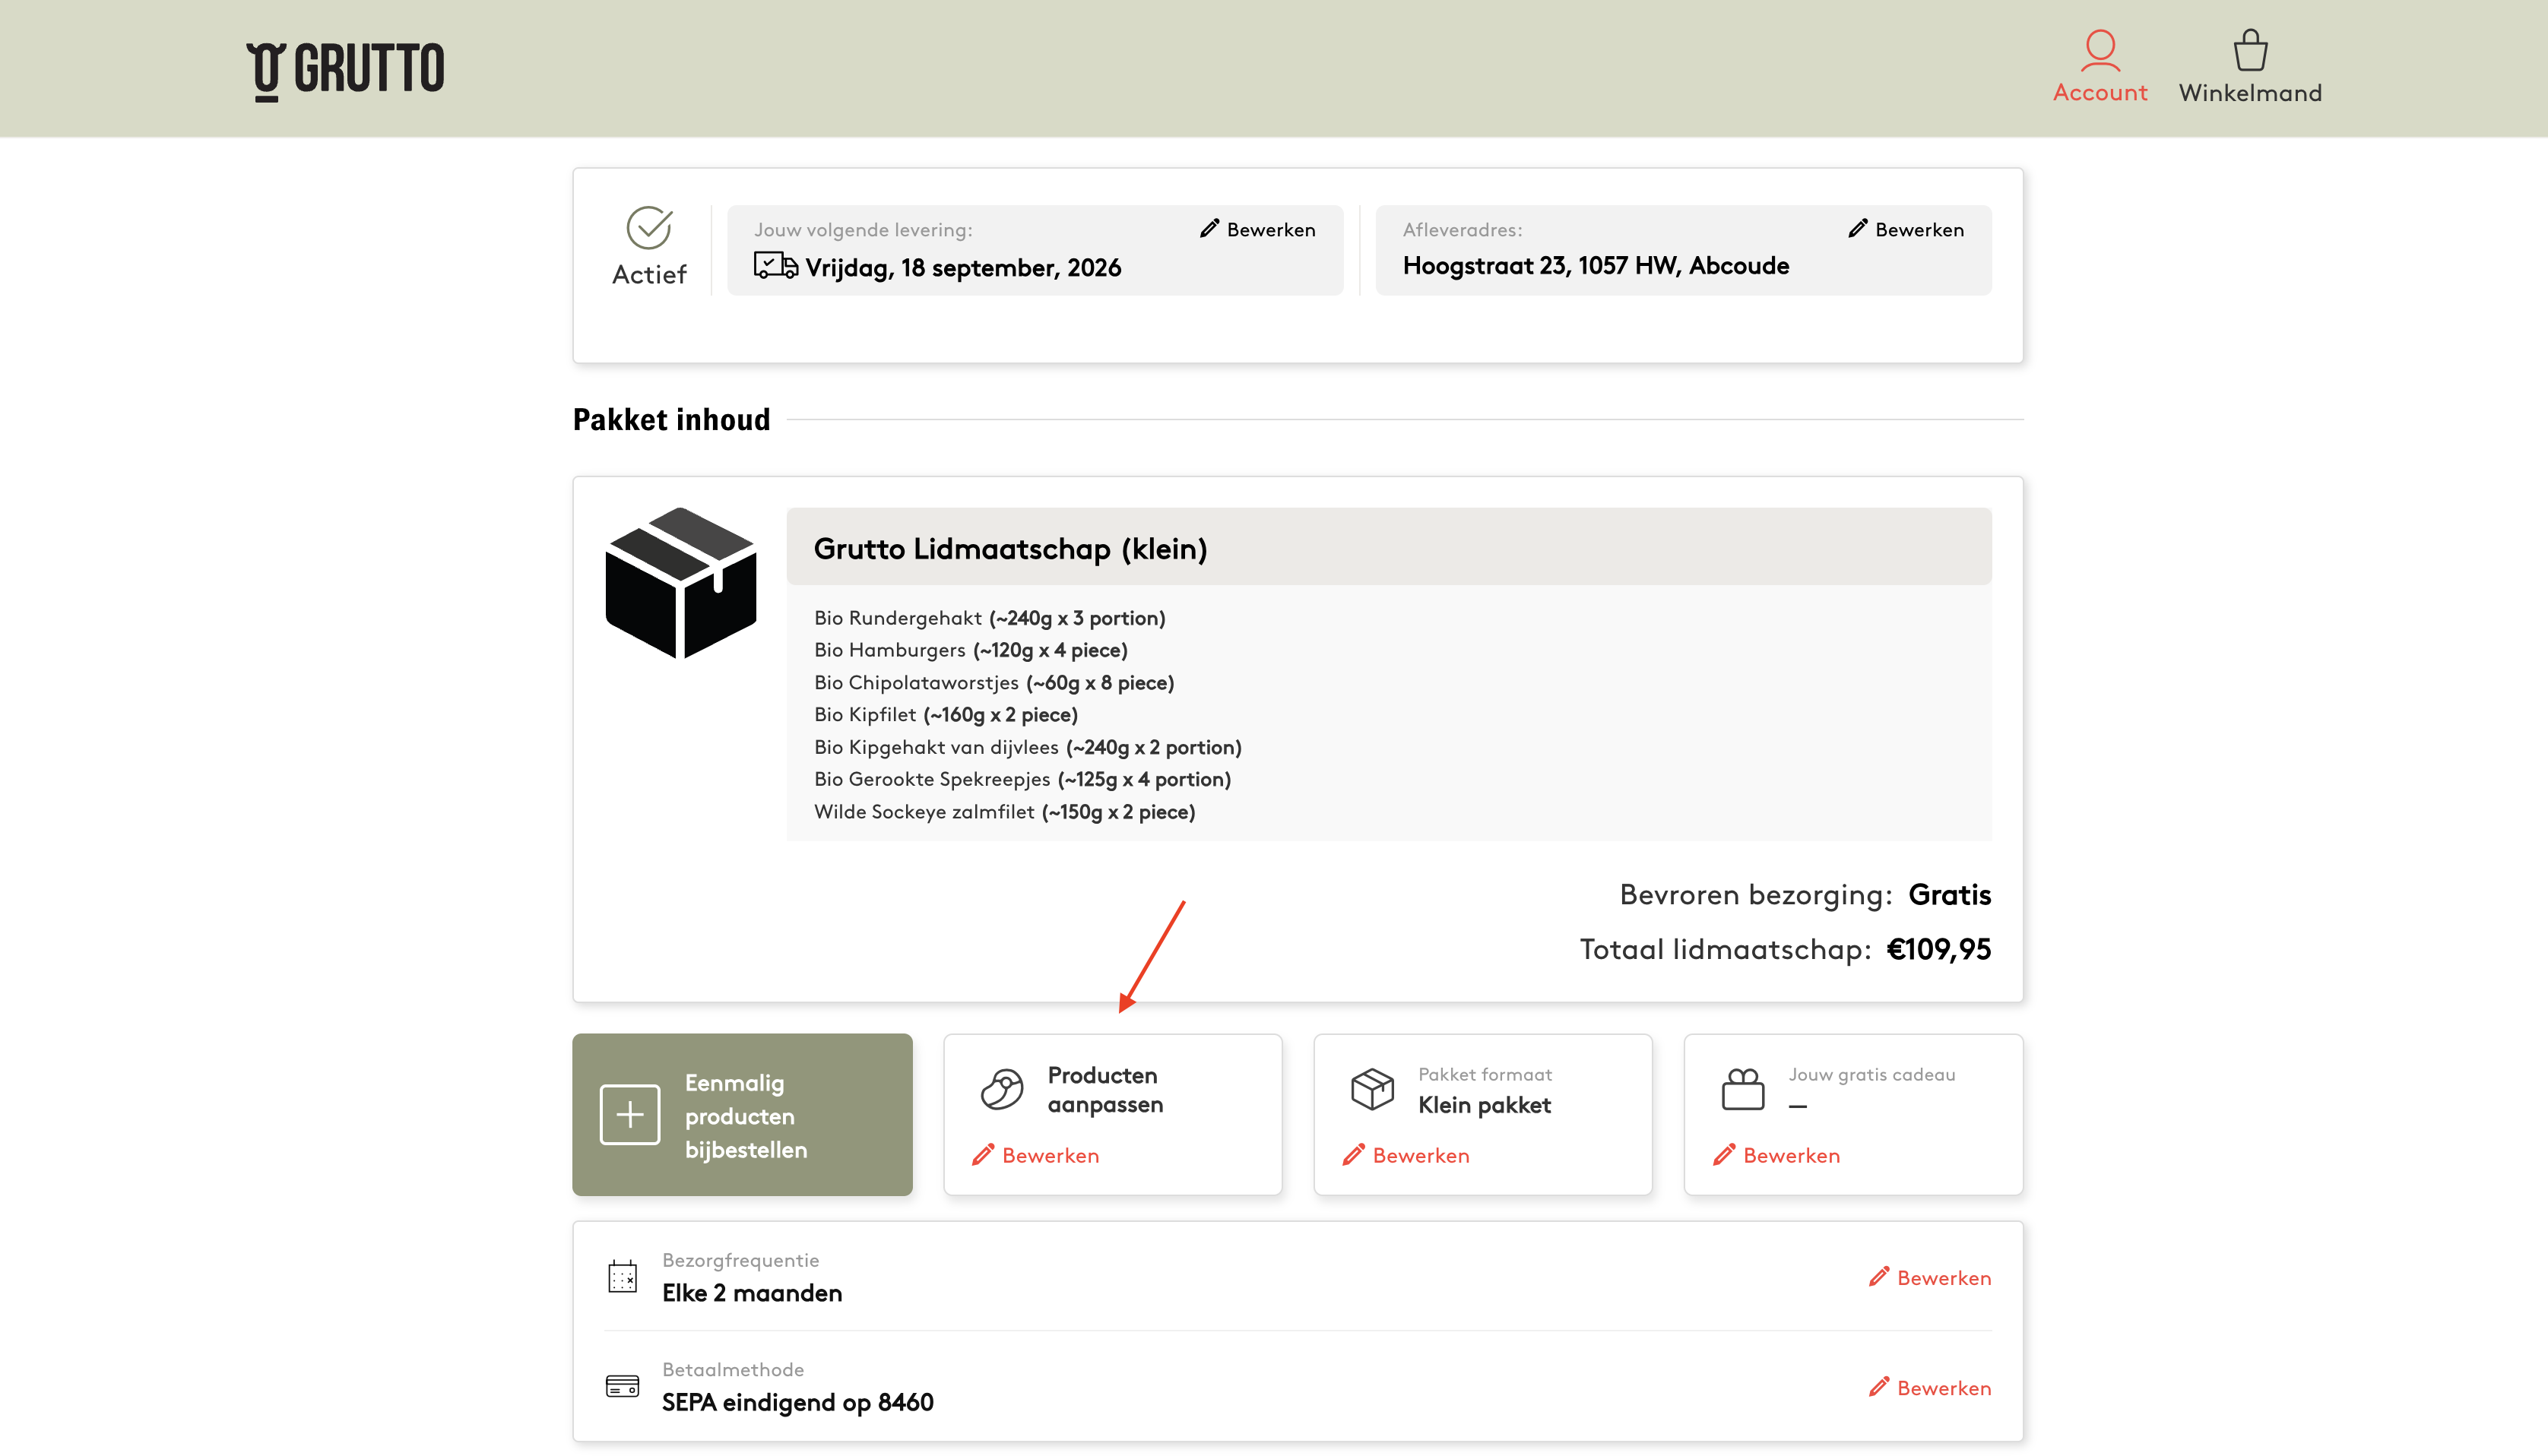Click the pencil icon beside next delivery Bewerken

click(x=1209, y=229)
